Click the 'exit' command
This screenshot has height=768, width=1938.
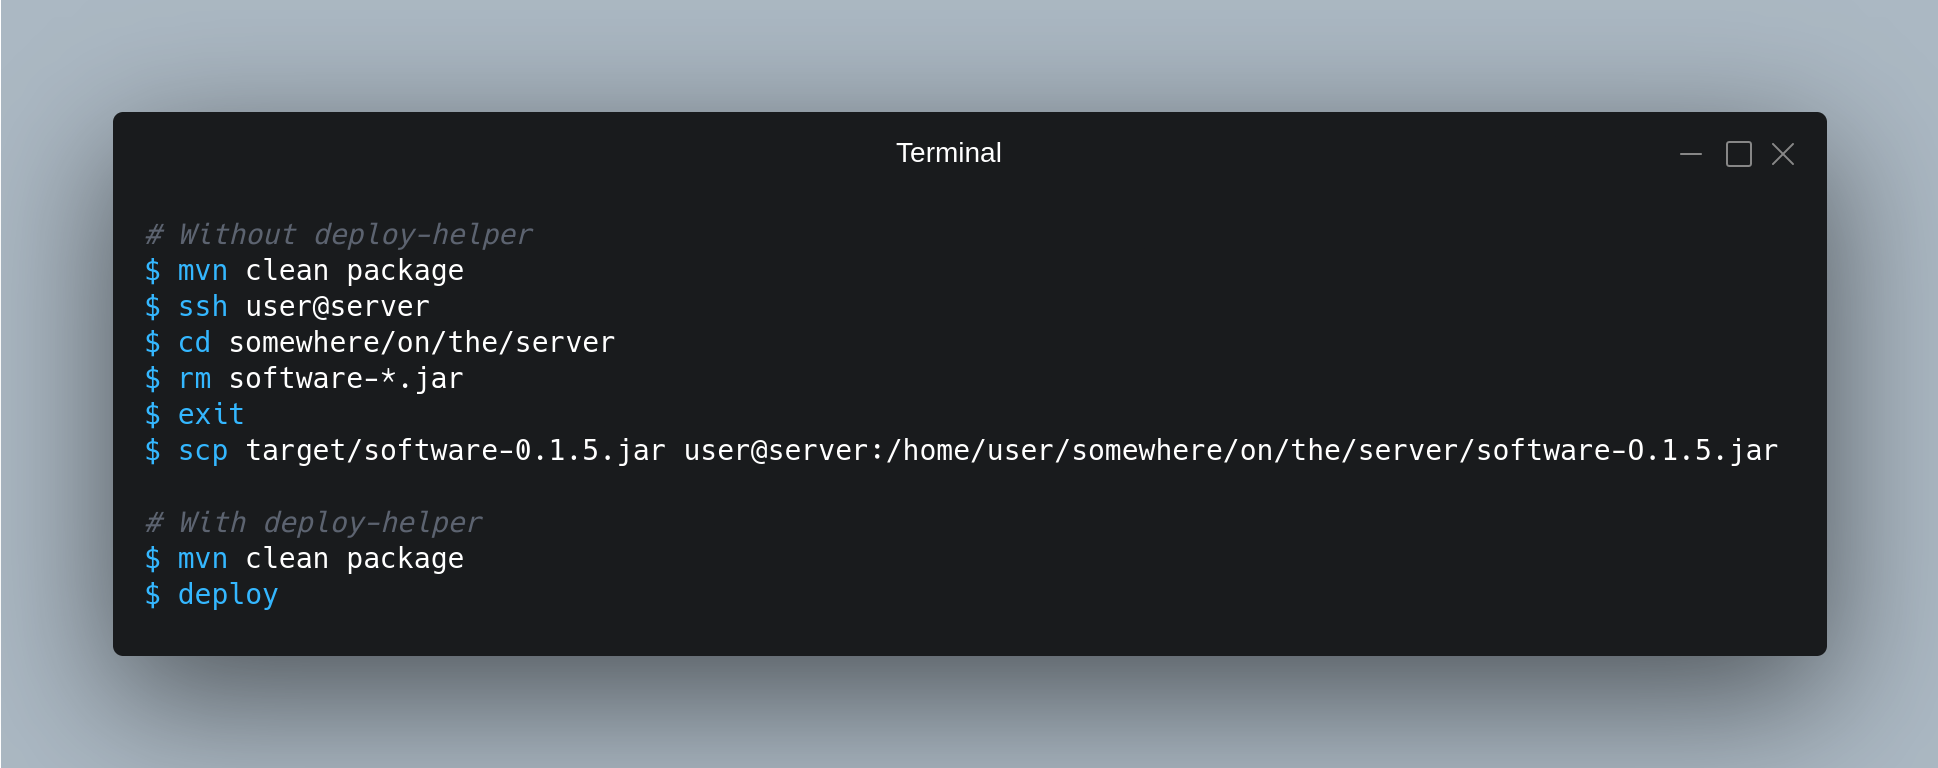pos(211,415)
